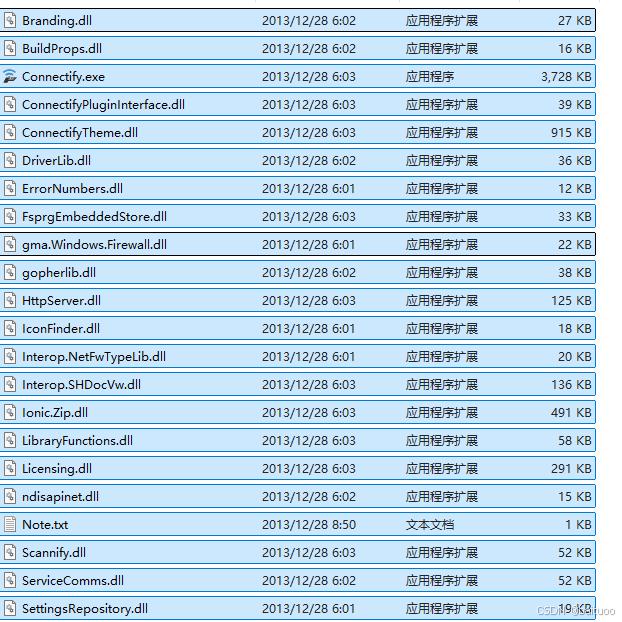This screenshot has height=622, width=622.
Task: Click the DriverLib.dll file icon
Action: click(x=10, y=160)
